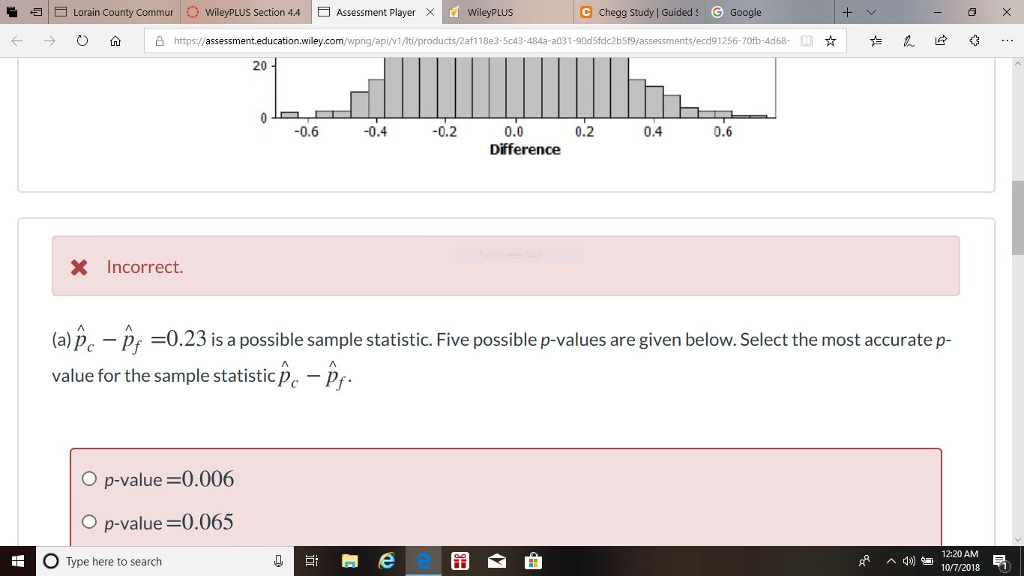Open reading view in address bar
The image size is (1024, 576).
click(807, 40)
